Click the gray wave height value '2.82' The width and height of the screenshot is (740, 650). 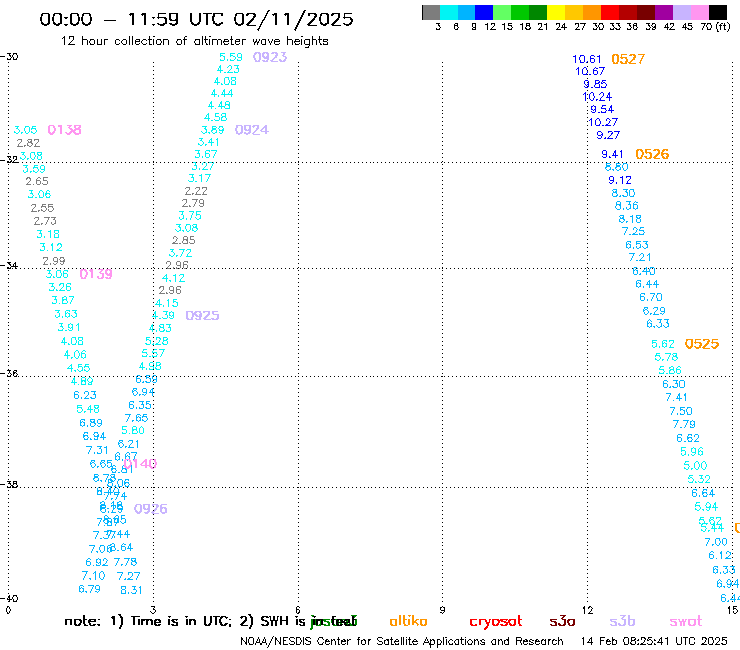(28, 143)
